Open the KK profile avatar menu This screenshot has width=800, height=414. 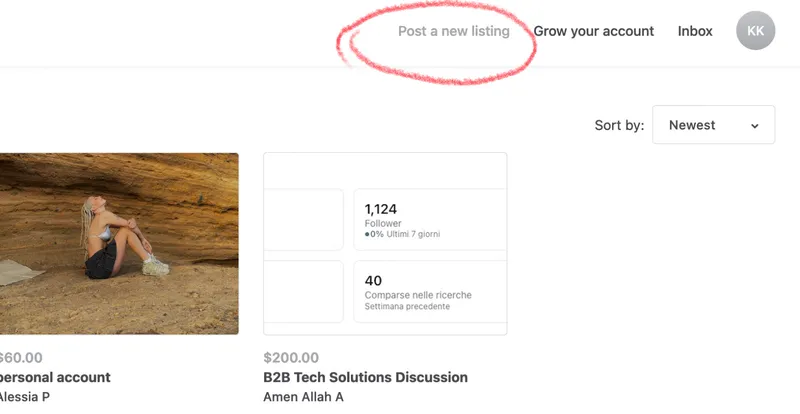(755, 31)
